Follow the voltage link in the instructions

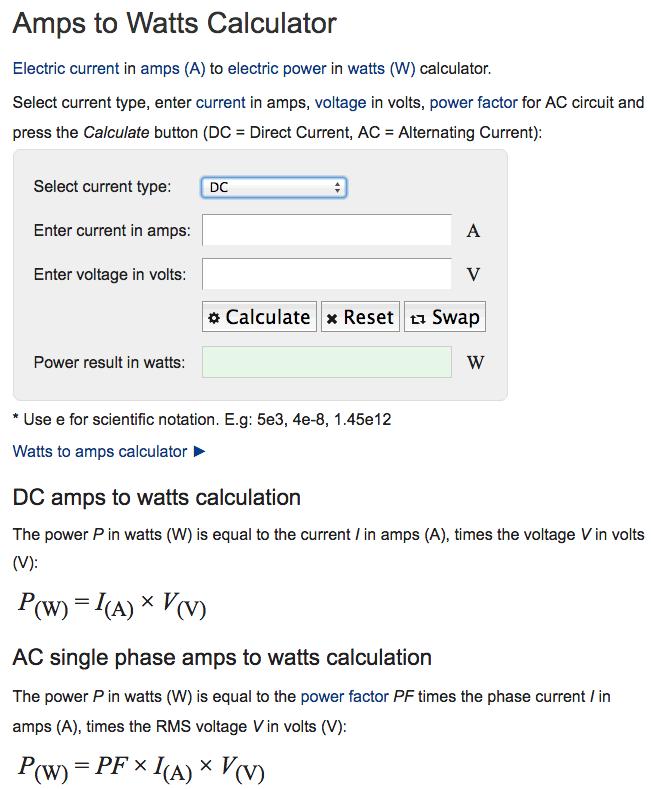[x=341, y=103]
